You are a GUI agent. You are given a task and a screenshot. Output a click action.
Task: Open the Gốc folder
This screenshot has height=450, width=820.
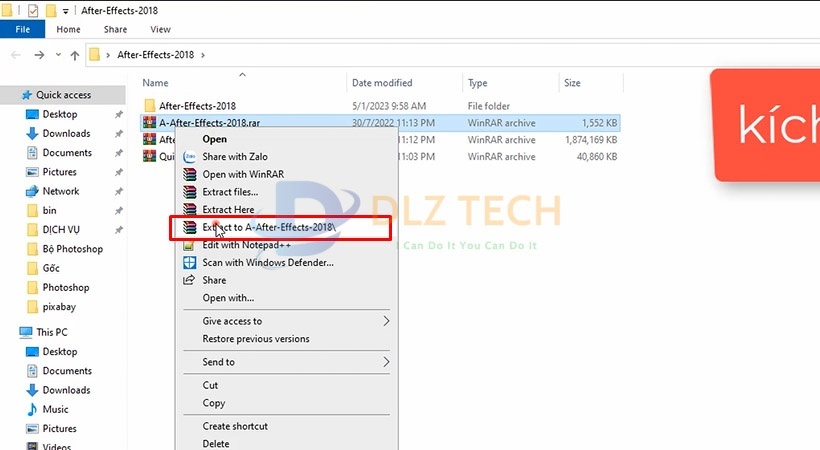click(51, 268)
